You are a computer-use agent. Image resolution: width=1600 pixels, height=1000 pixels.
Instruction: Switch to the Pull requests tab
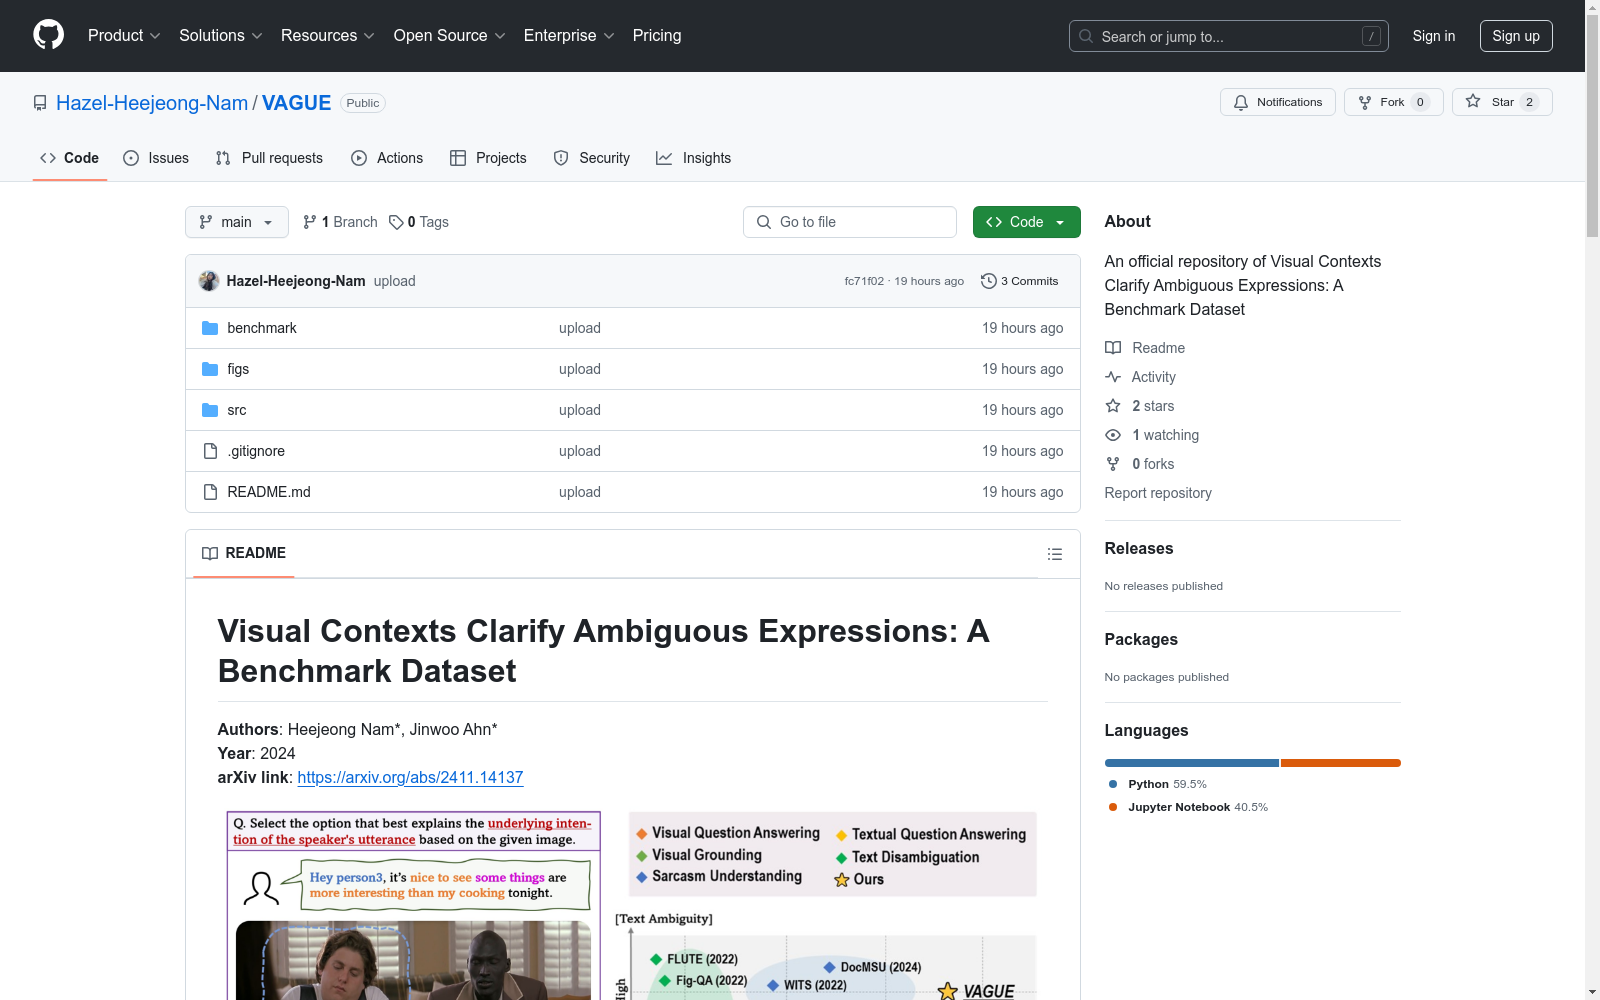tap(269, 158)
